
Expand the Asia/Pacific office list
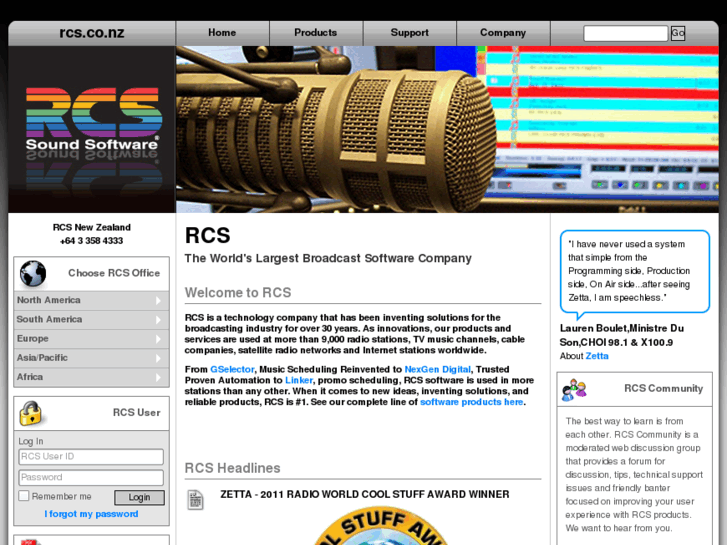(x=91, y=358)
